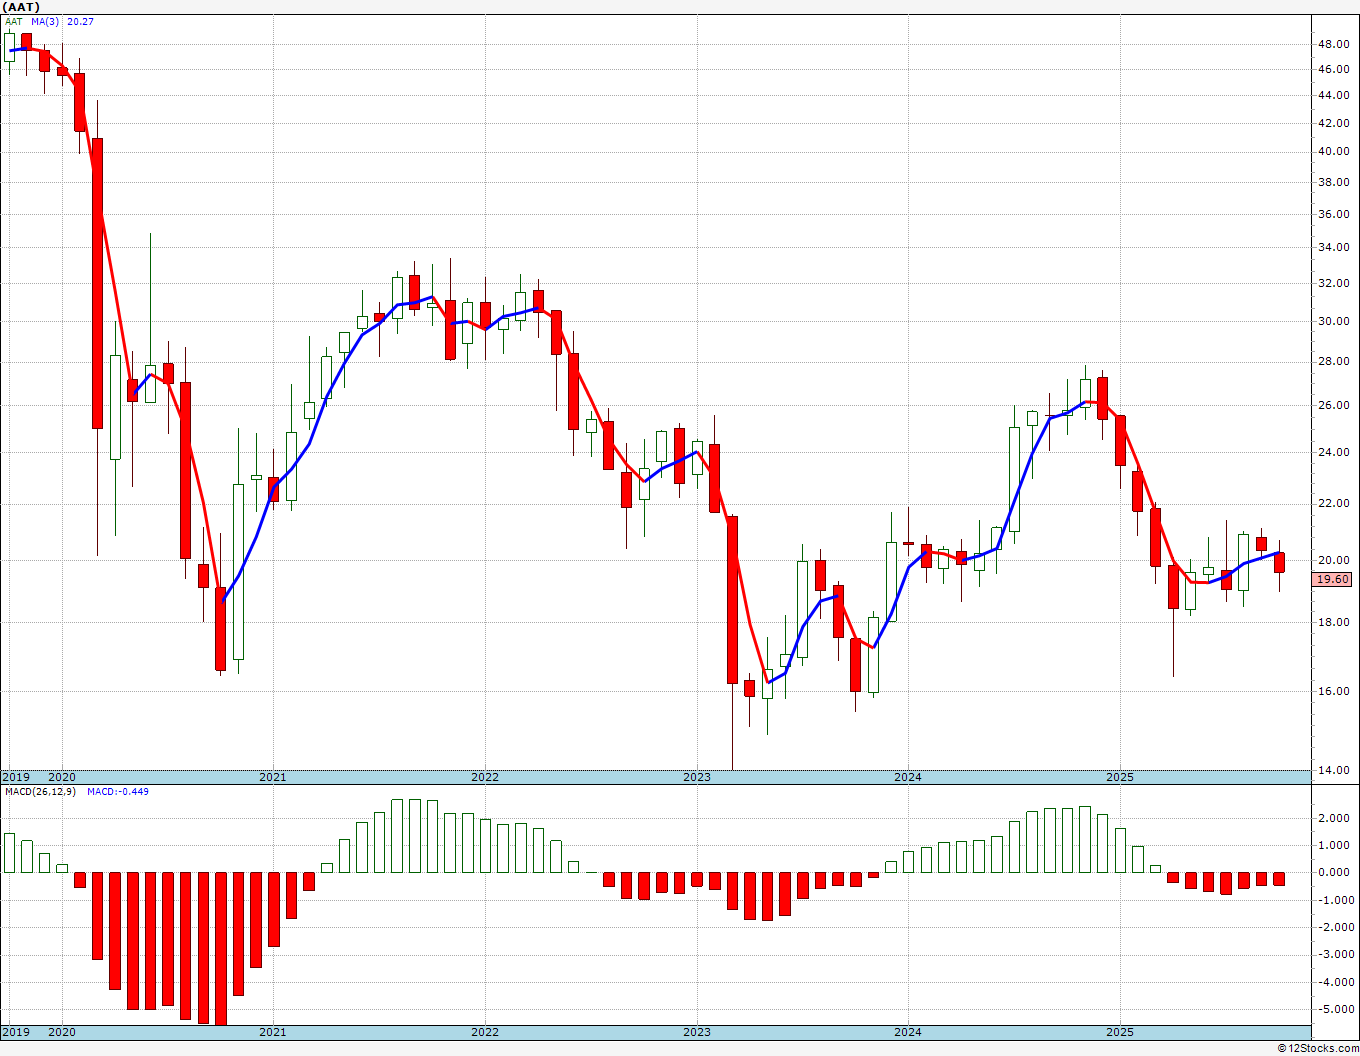Click the 44.00 price axis label

pyautogui.click(x=1333, y=95)
